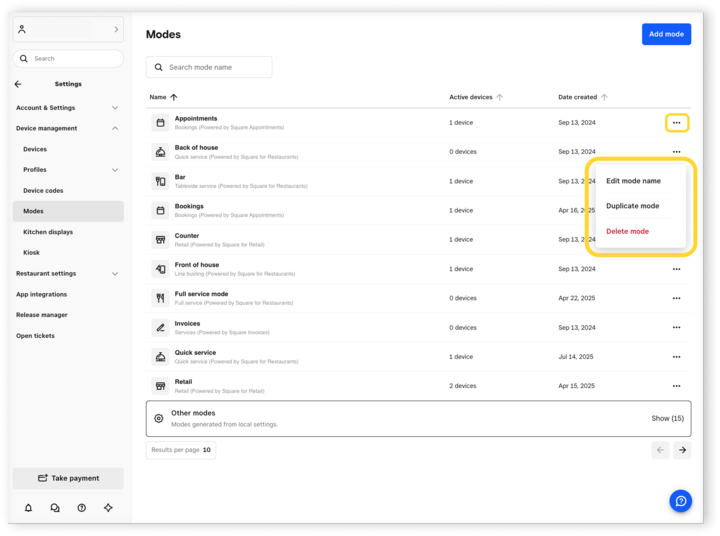Click the Full service mode fork-knife icon

point(160,298)
